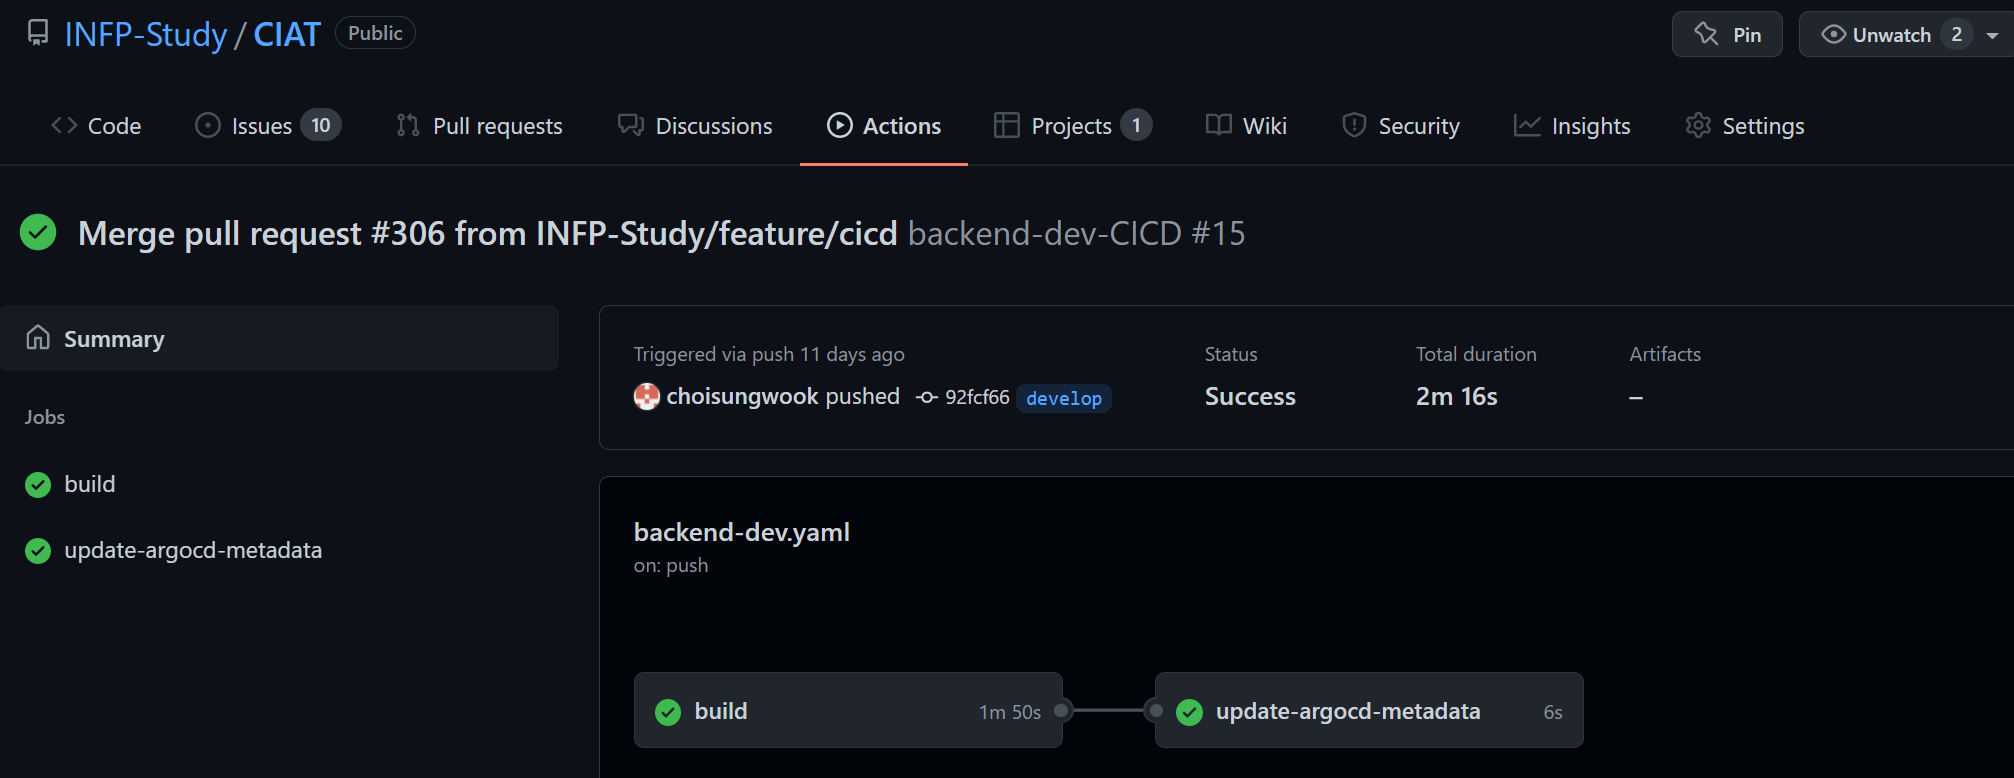This screenshot has height=778, width=2014.
Task: Click the green success icon beside run title
Action: click(38, 232)
